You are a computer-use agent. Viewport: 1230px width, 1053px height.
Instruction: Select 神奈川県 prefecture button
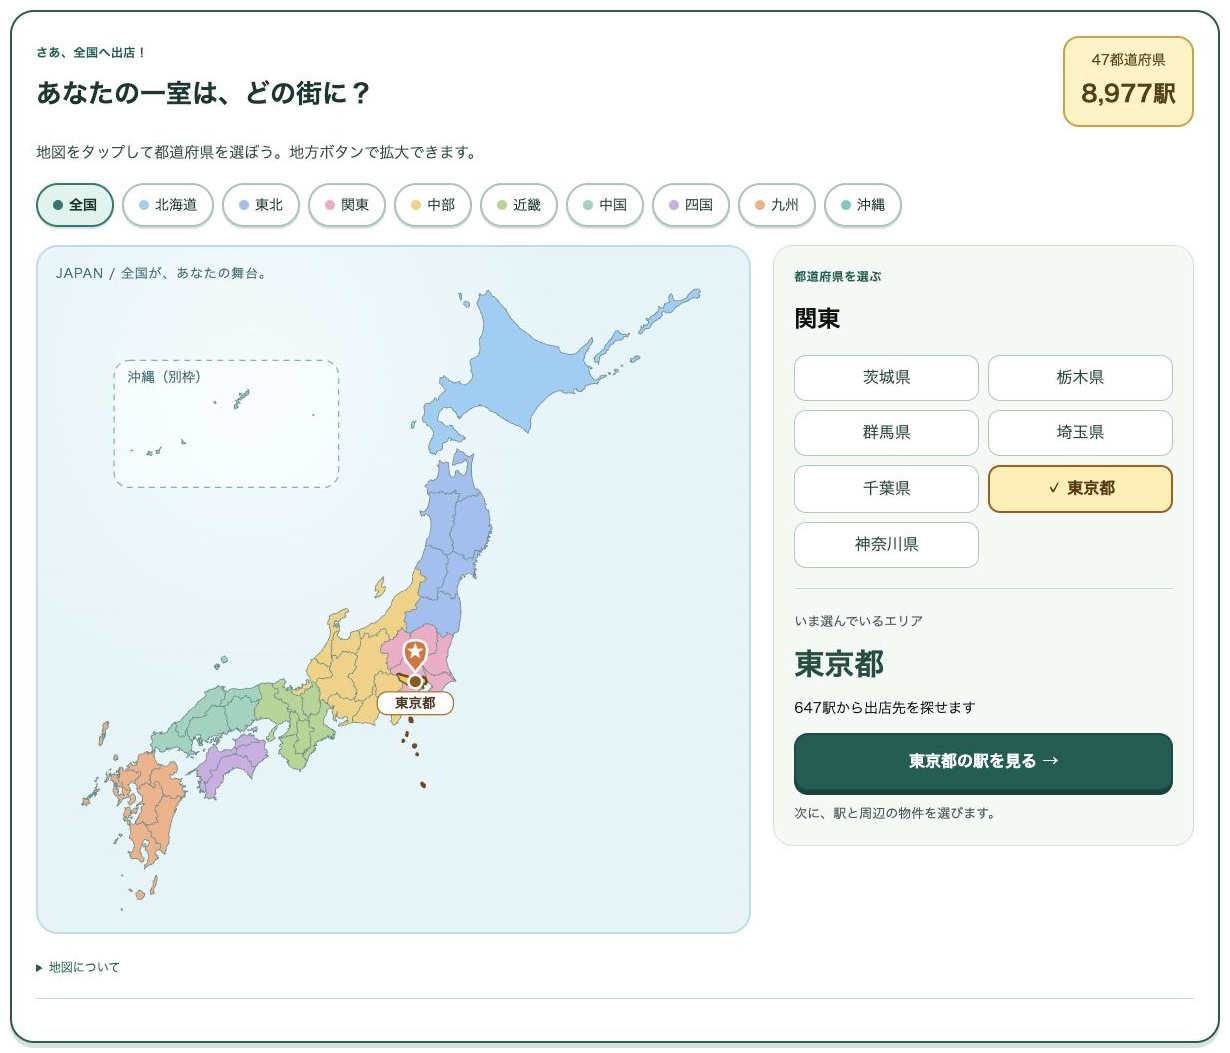tap(886, 545)
